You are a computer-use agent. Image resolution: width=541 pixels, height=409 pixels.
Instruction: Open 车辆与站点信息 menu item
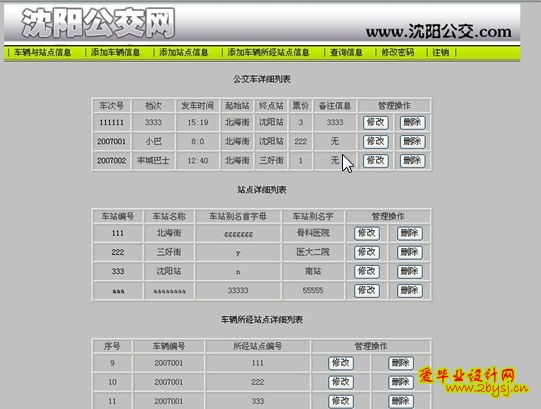coord(42,52)
